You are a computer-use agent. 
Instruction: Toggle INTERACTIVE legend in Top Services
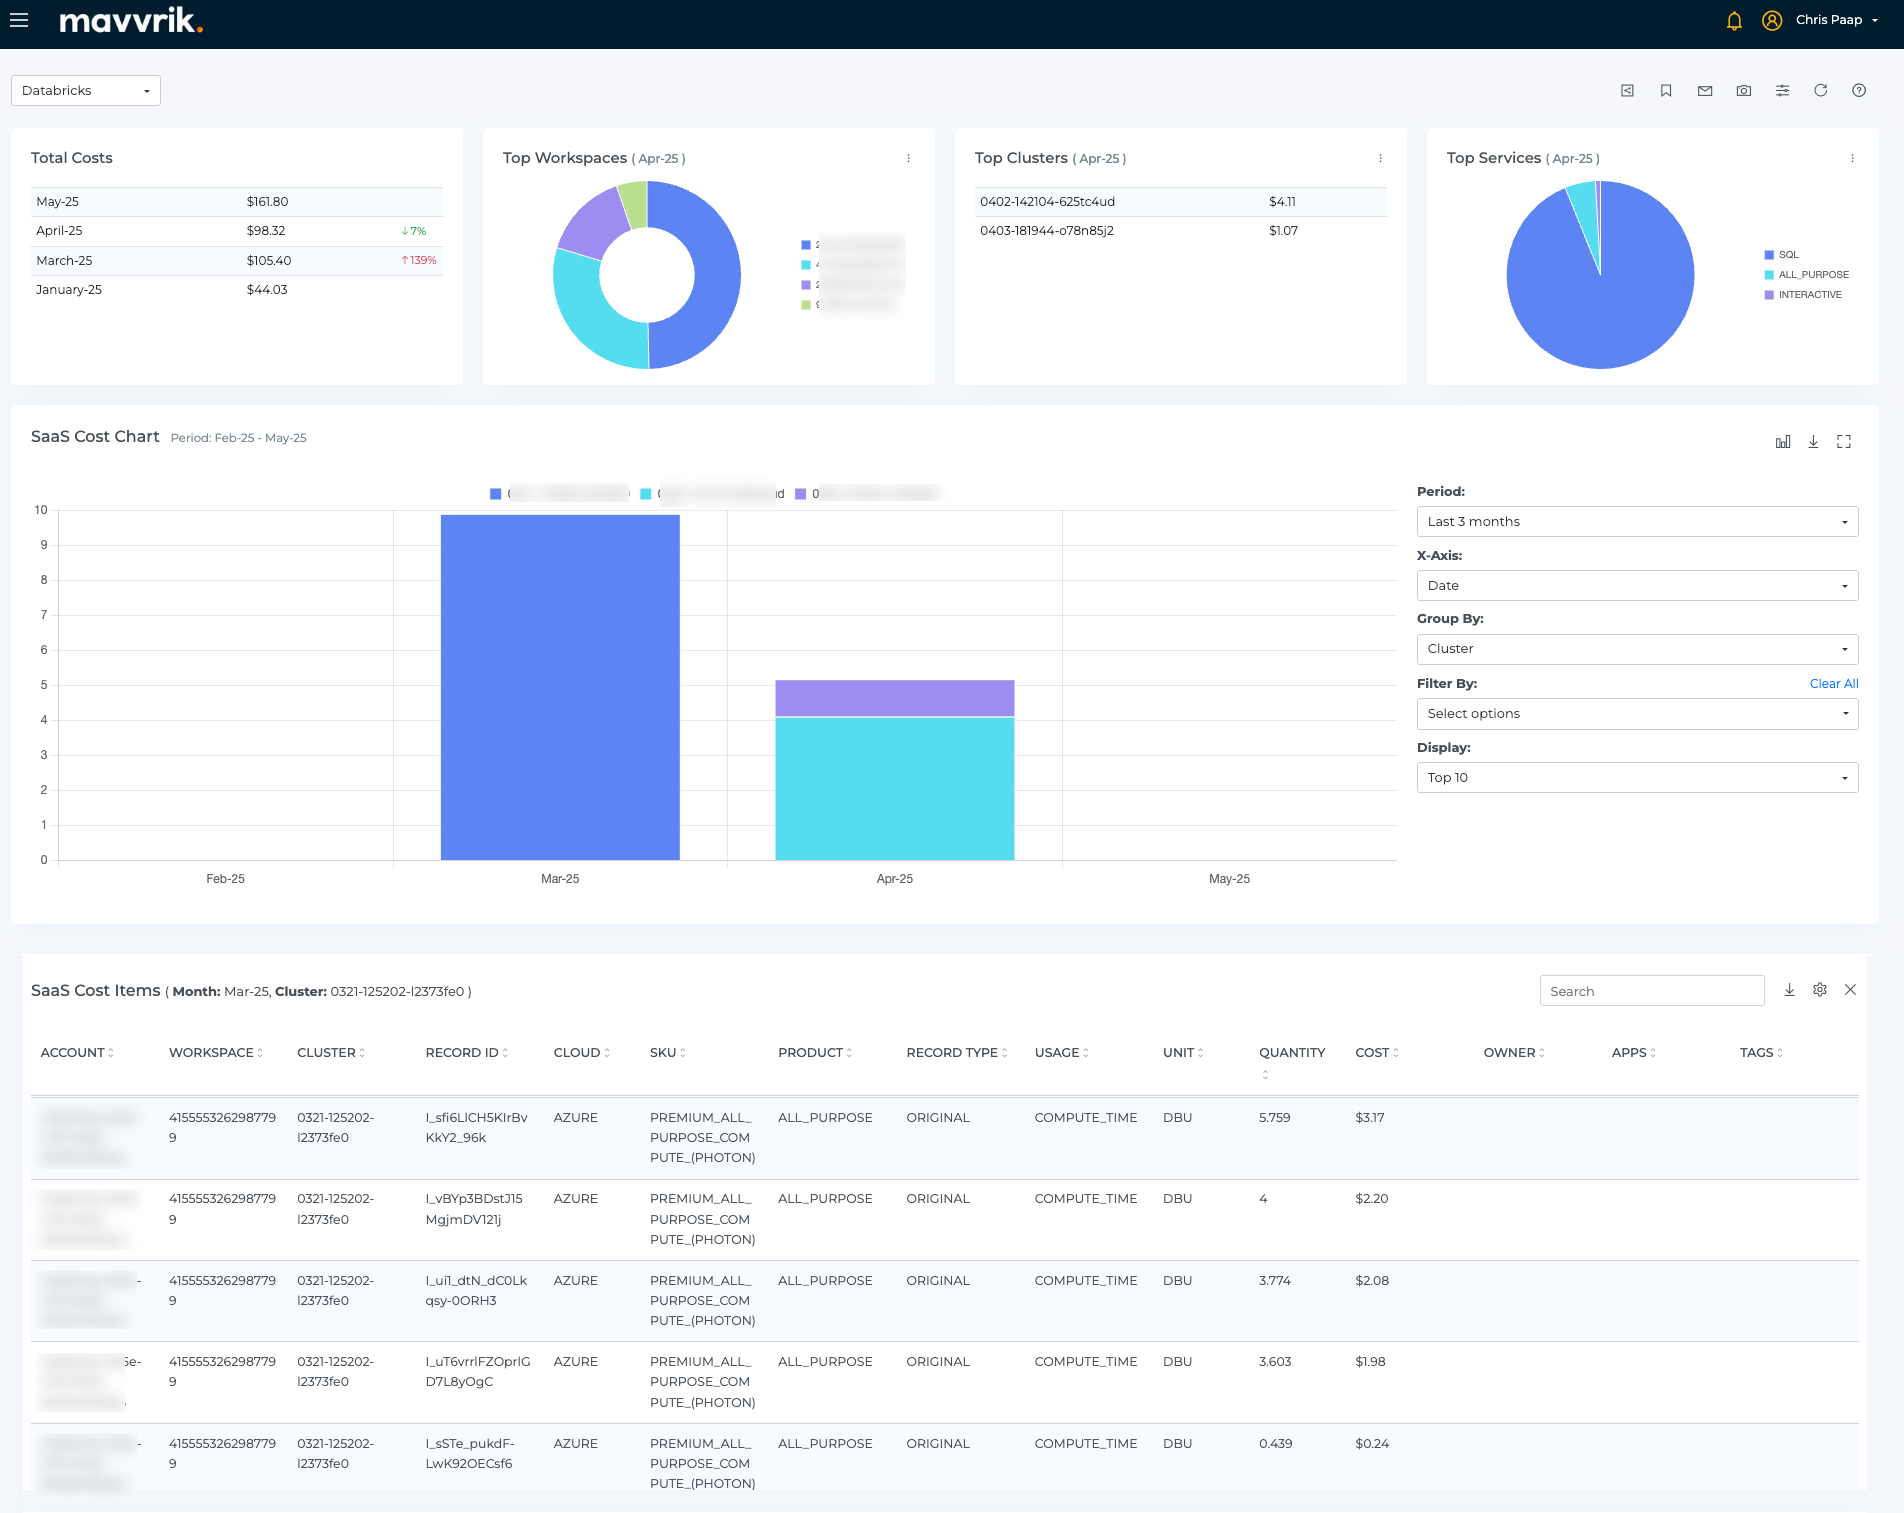point(1809,295)
